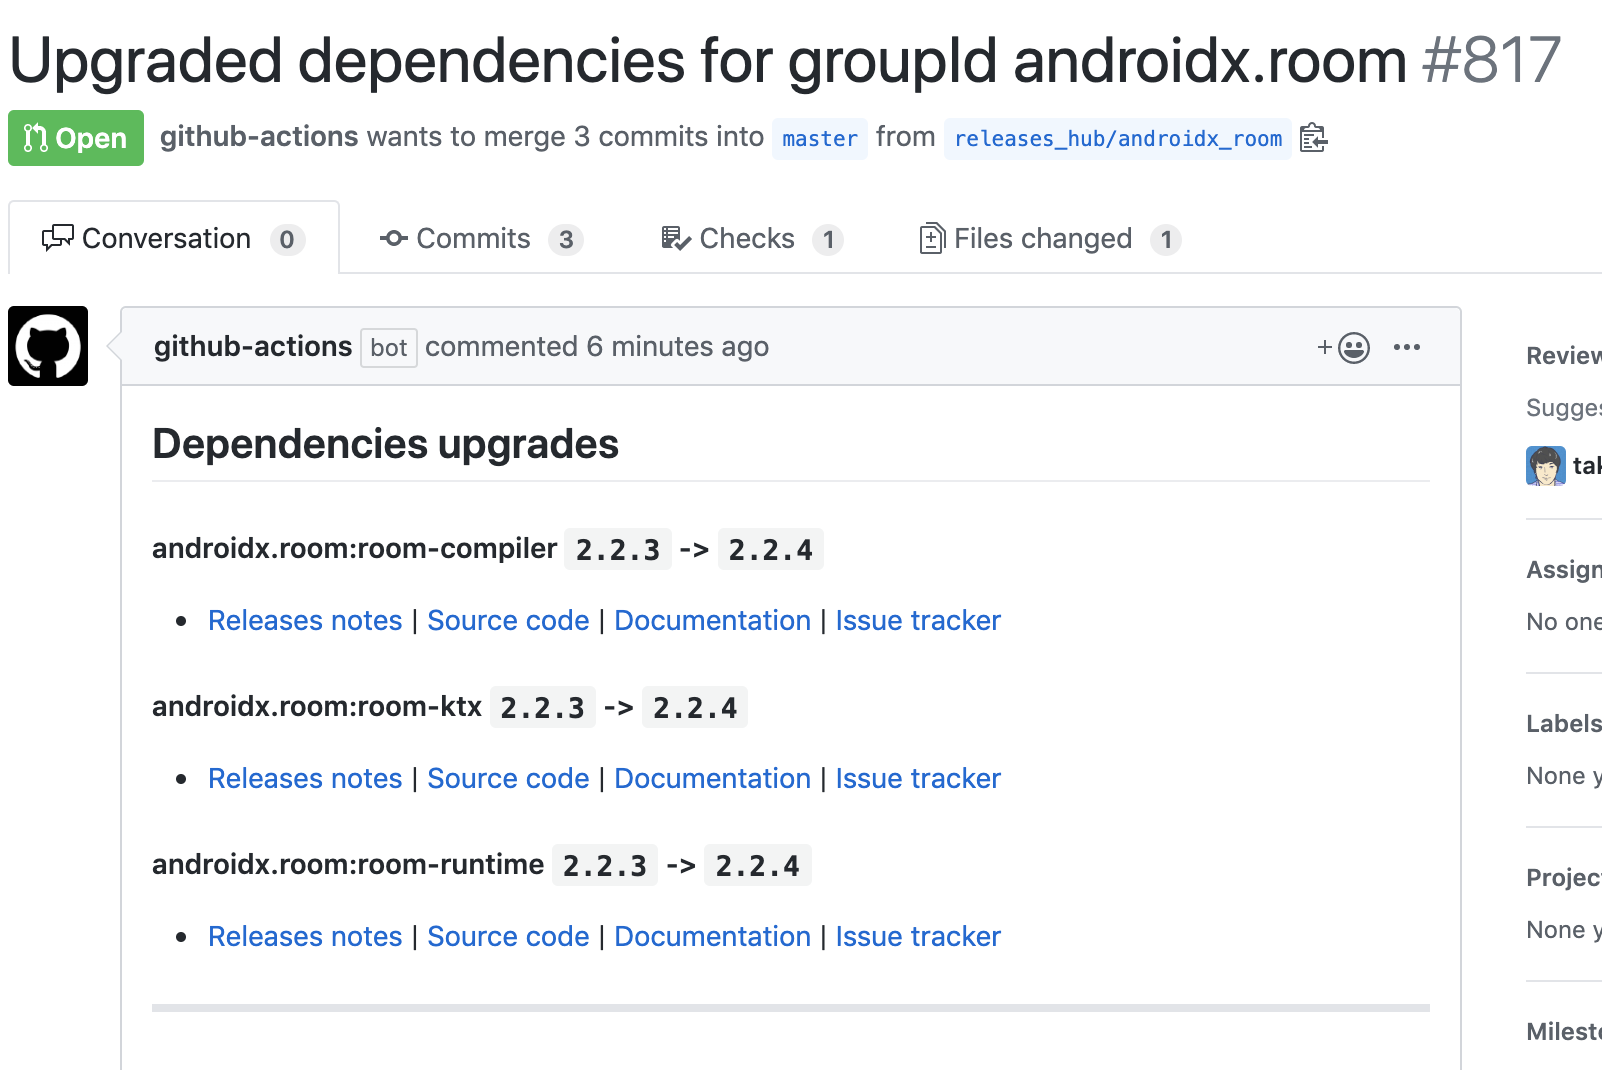Screen dimensions: 1602x1070
Task: Click the github-actions avatar image
Action: [48, 346]
